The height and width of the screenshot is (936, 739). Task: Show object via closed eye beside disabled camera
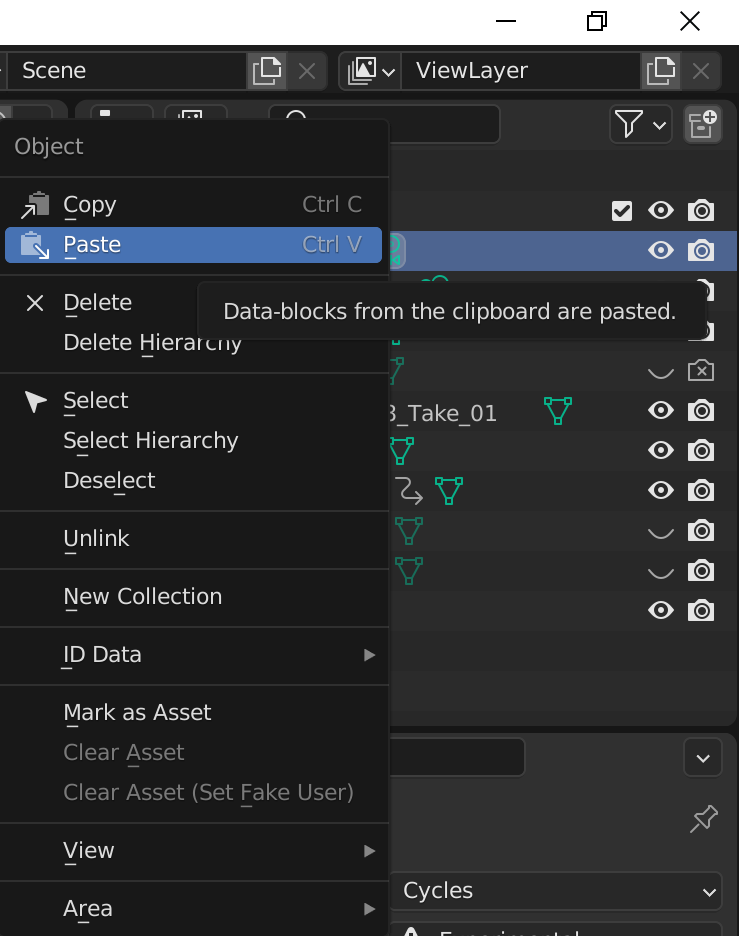point(661,373)
